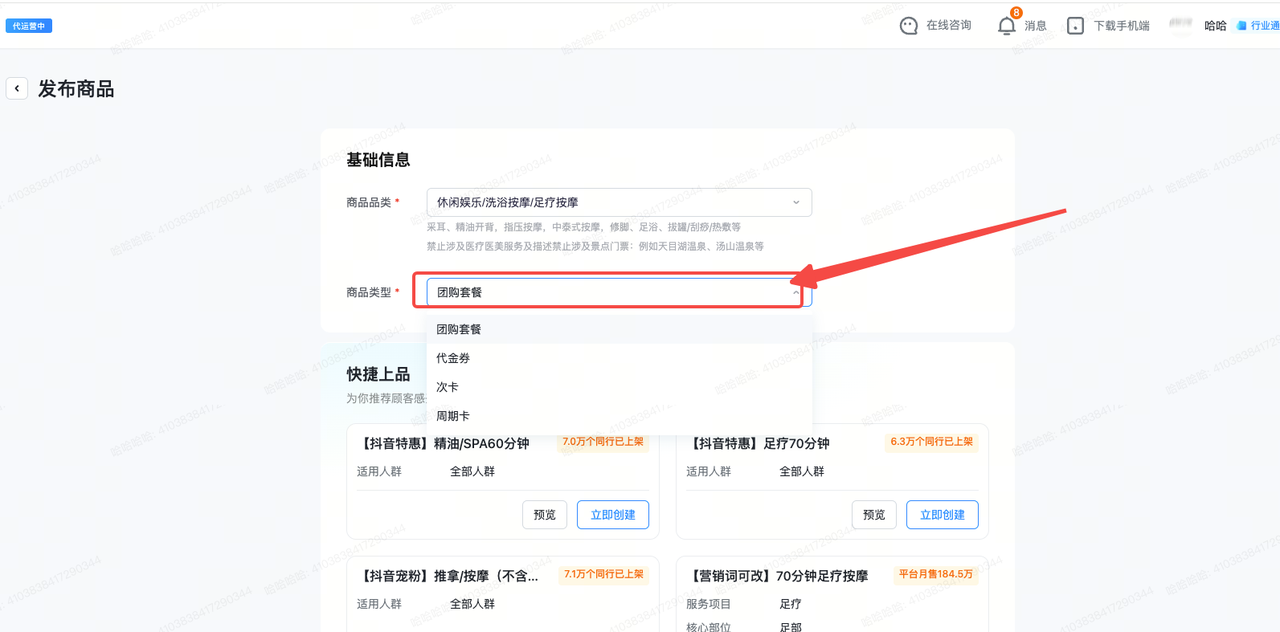Click the hint line starting with 禁止涉及医疗医美服务
1280x632 pixels.
pos(595,246)
